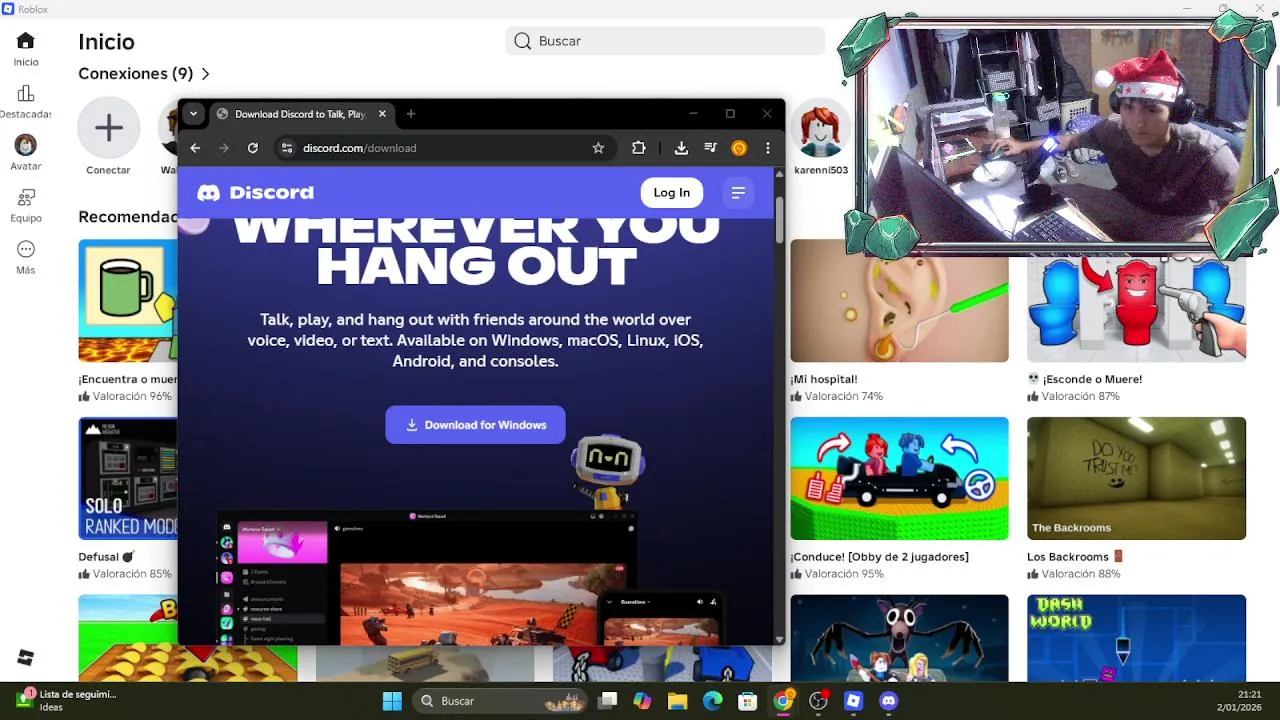View site information icon in address bar
Image resolution: width=1280 pixels, height=720 pixels.
click(x=287, y=148)
